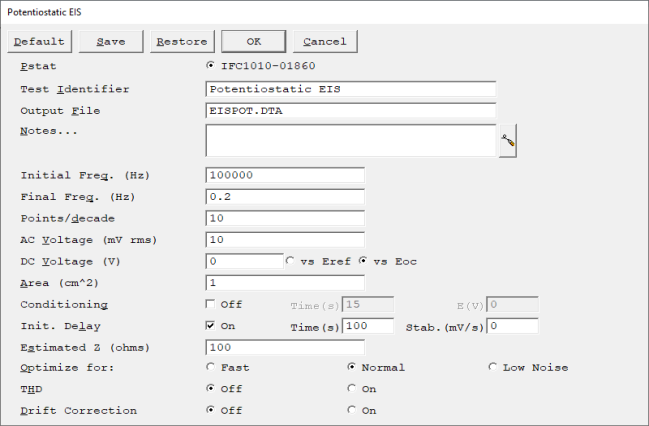Viewport: 649px width, 426px height.
Task: Select the Estimated Z ohms field
Action: pos(285,347)
